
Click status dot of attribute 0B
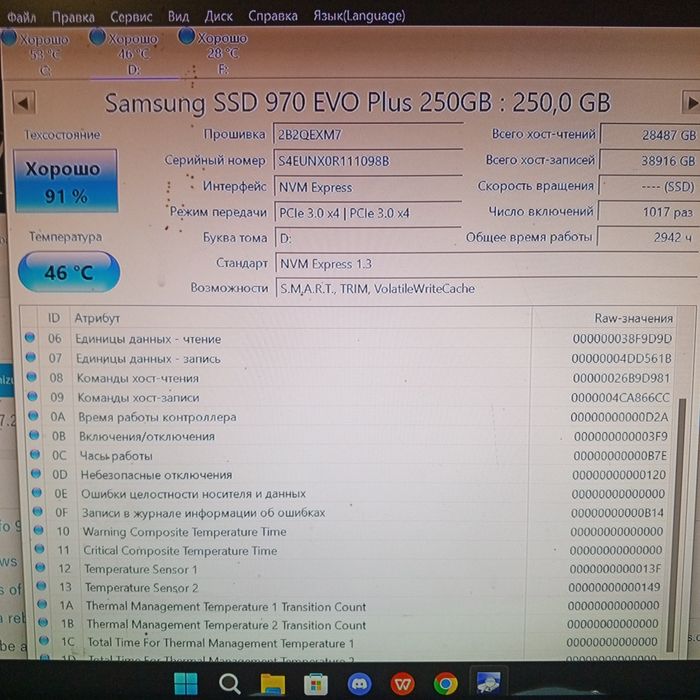tap(34, 435)
